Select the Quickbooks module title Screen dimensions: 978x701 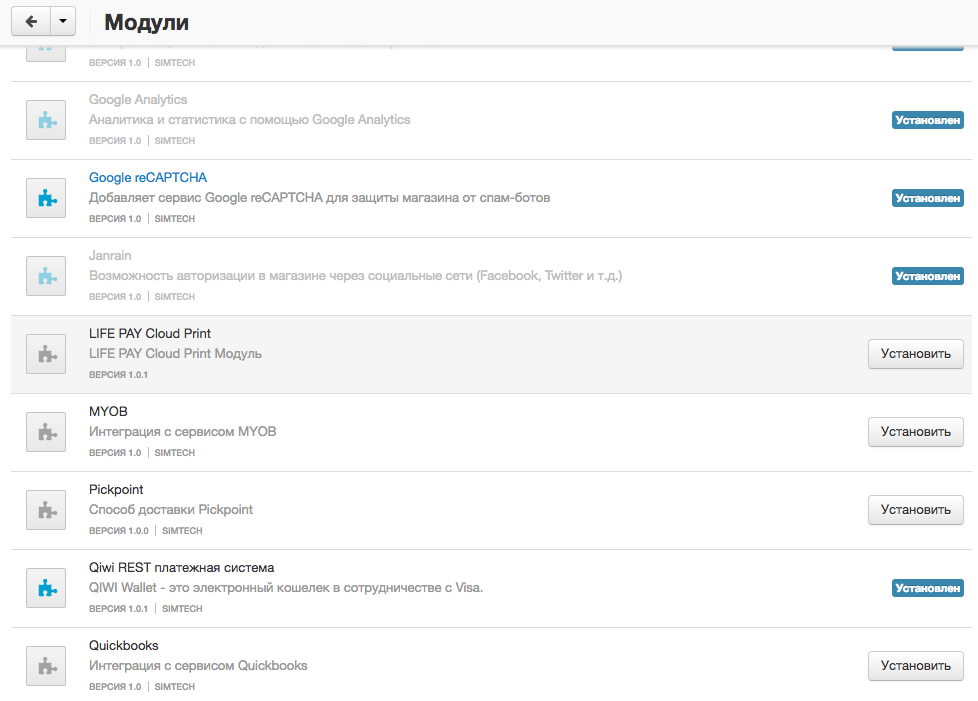tap(123, 645)
